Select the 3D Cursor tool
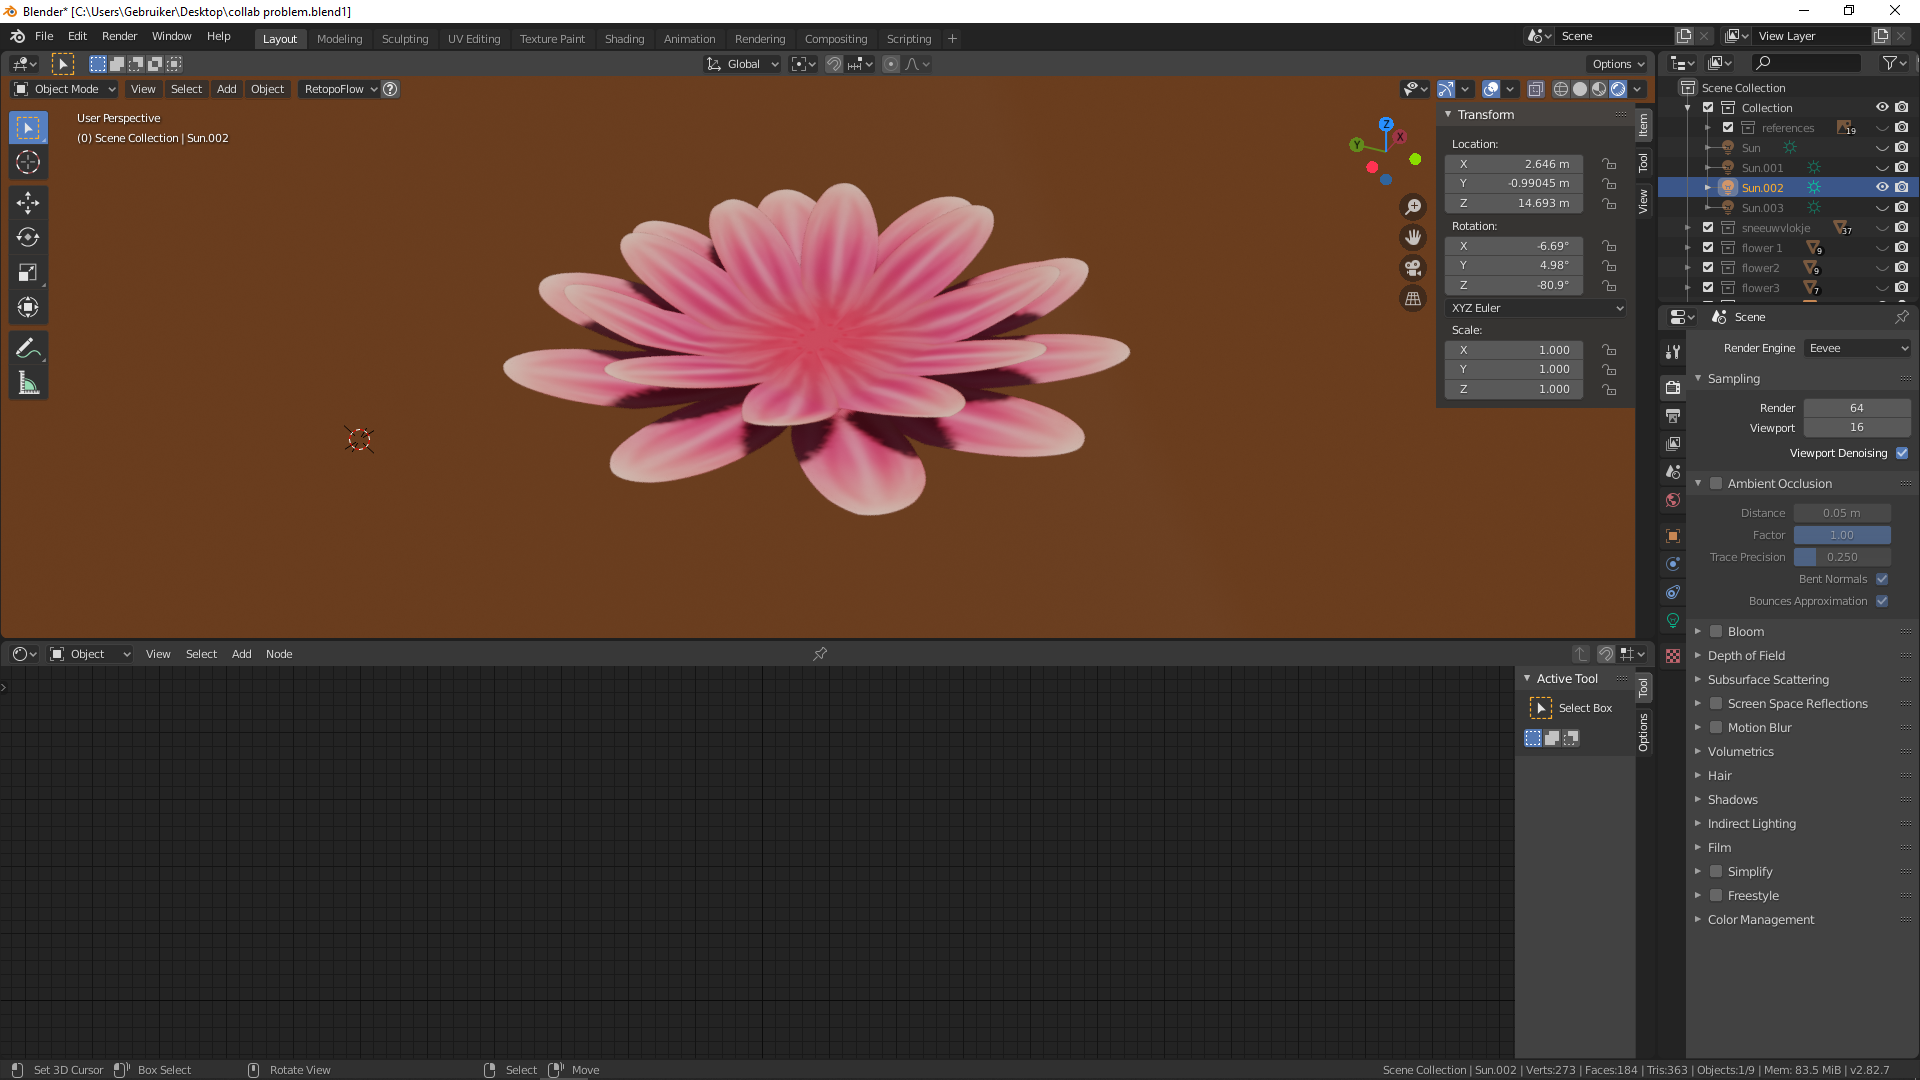 point(28,162)
